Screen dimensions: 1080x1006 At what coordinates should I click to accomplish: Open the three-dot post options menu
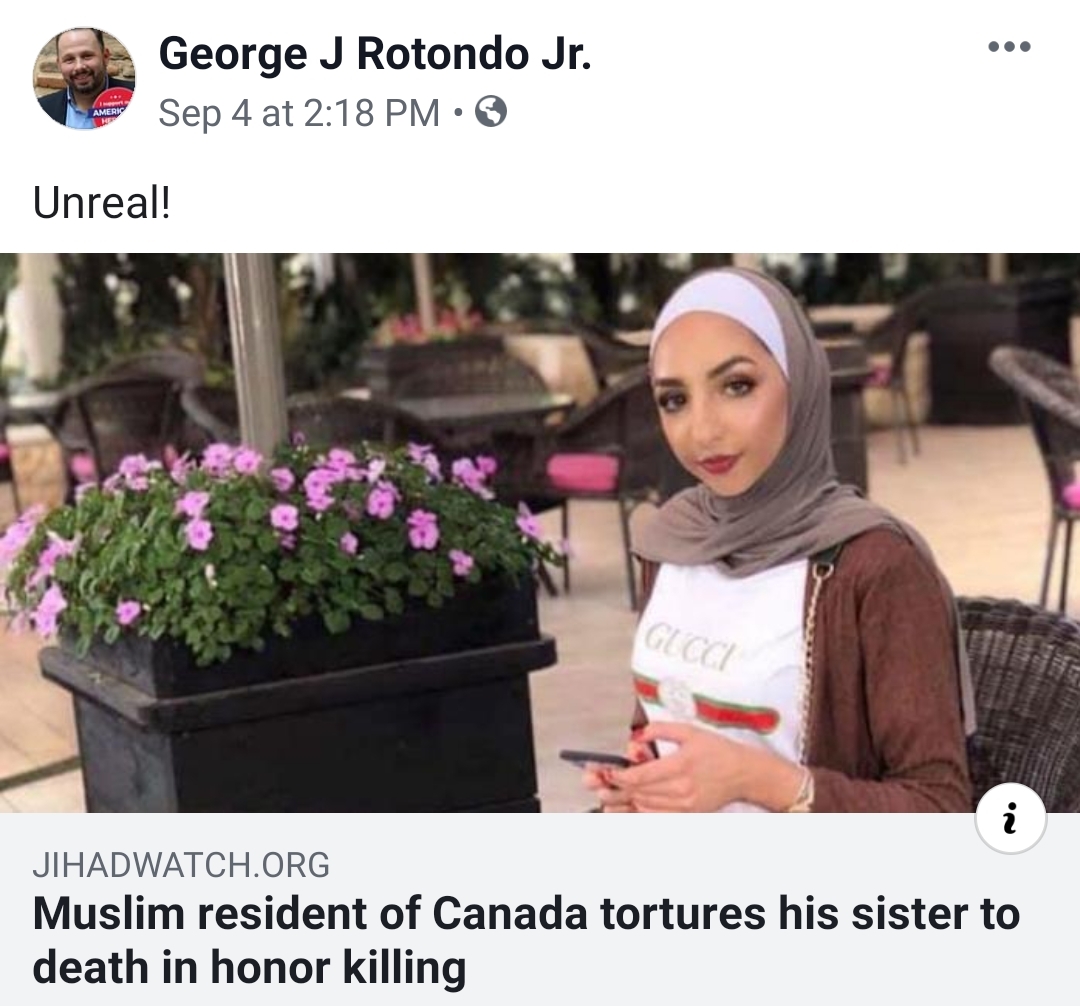coord(1009,47)
